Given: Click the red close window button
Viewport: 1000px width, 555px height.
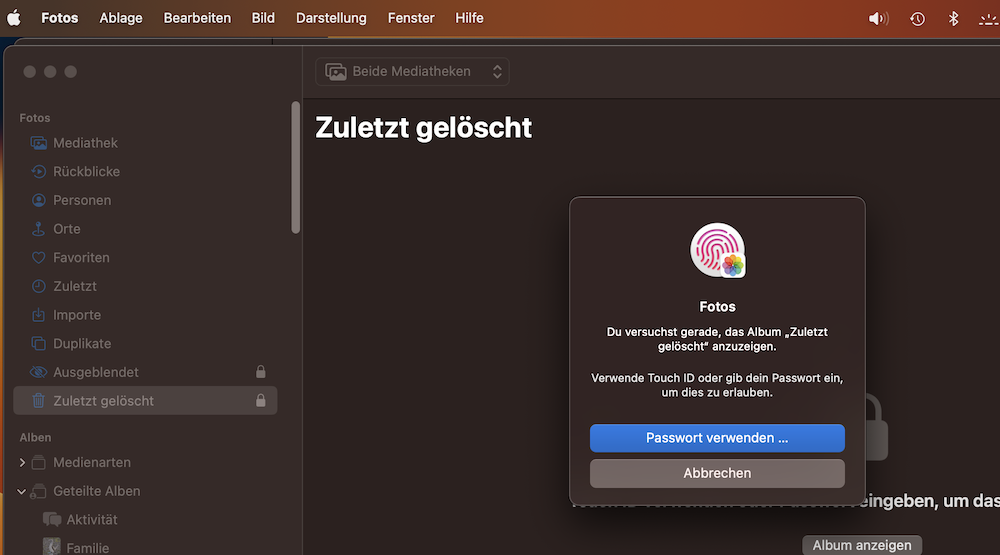Looking at the screenshot, I should [29, 71].
